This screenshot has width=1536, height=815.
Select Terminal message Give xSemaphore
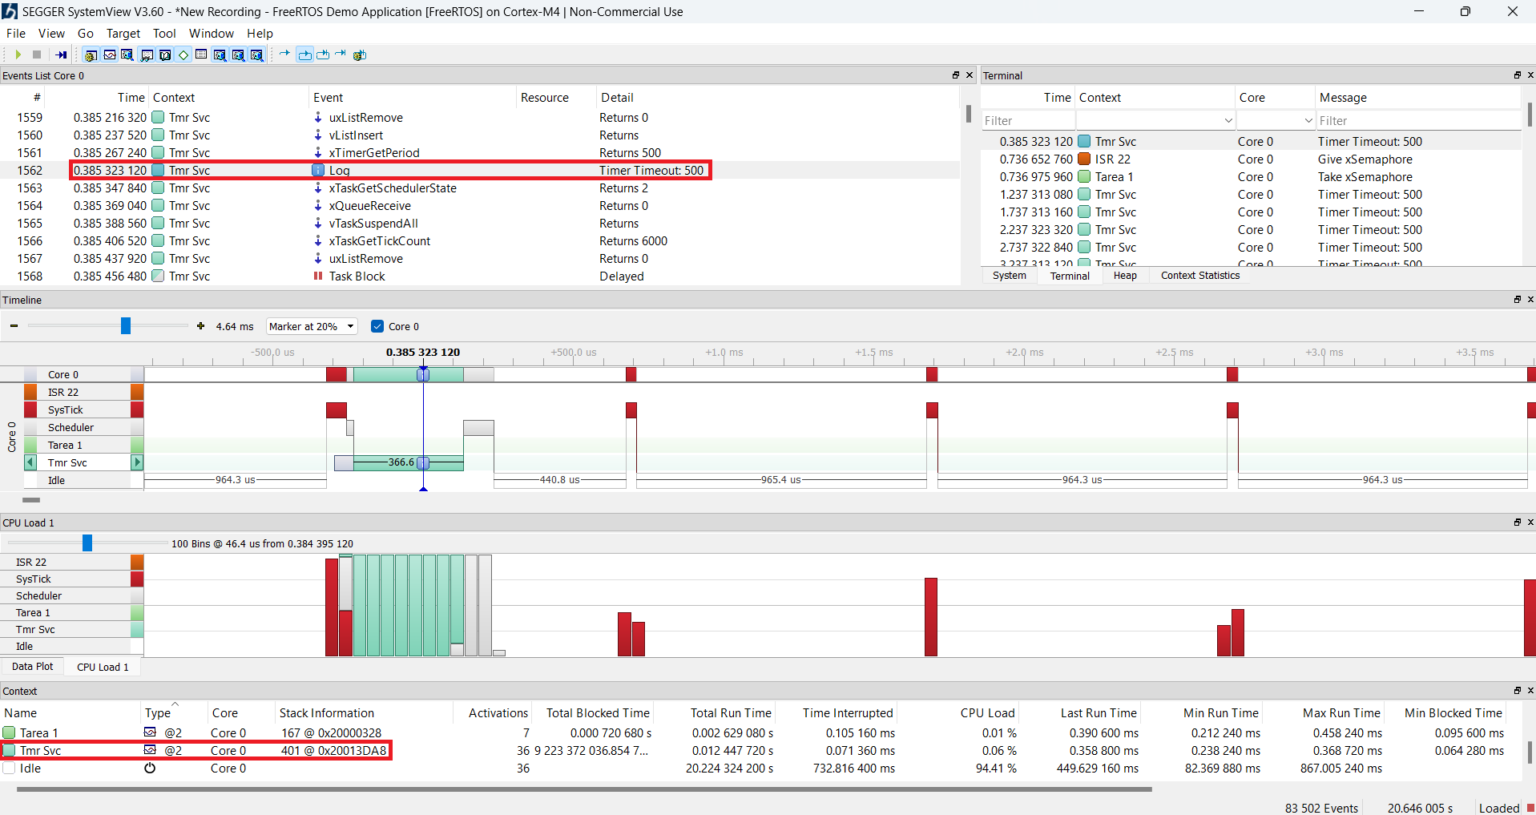(1365, 159)
